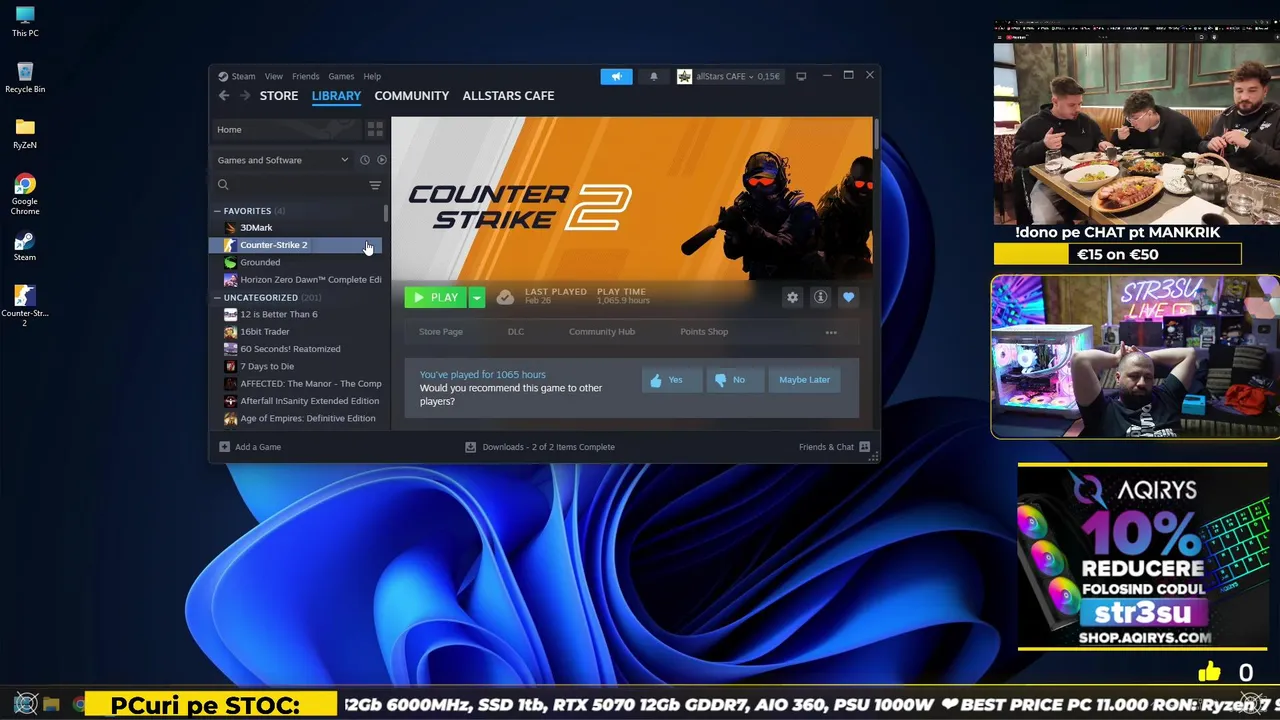
Task: Open Counter-Strike 2 desktop shortcut
Action: click(25, 306)
